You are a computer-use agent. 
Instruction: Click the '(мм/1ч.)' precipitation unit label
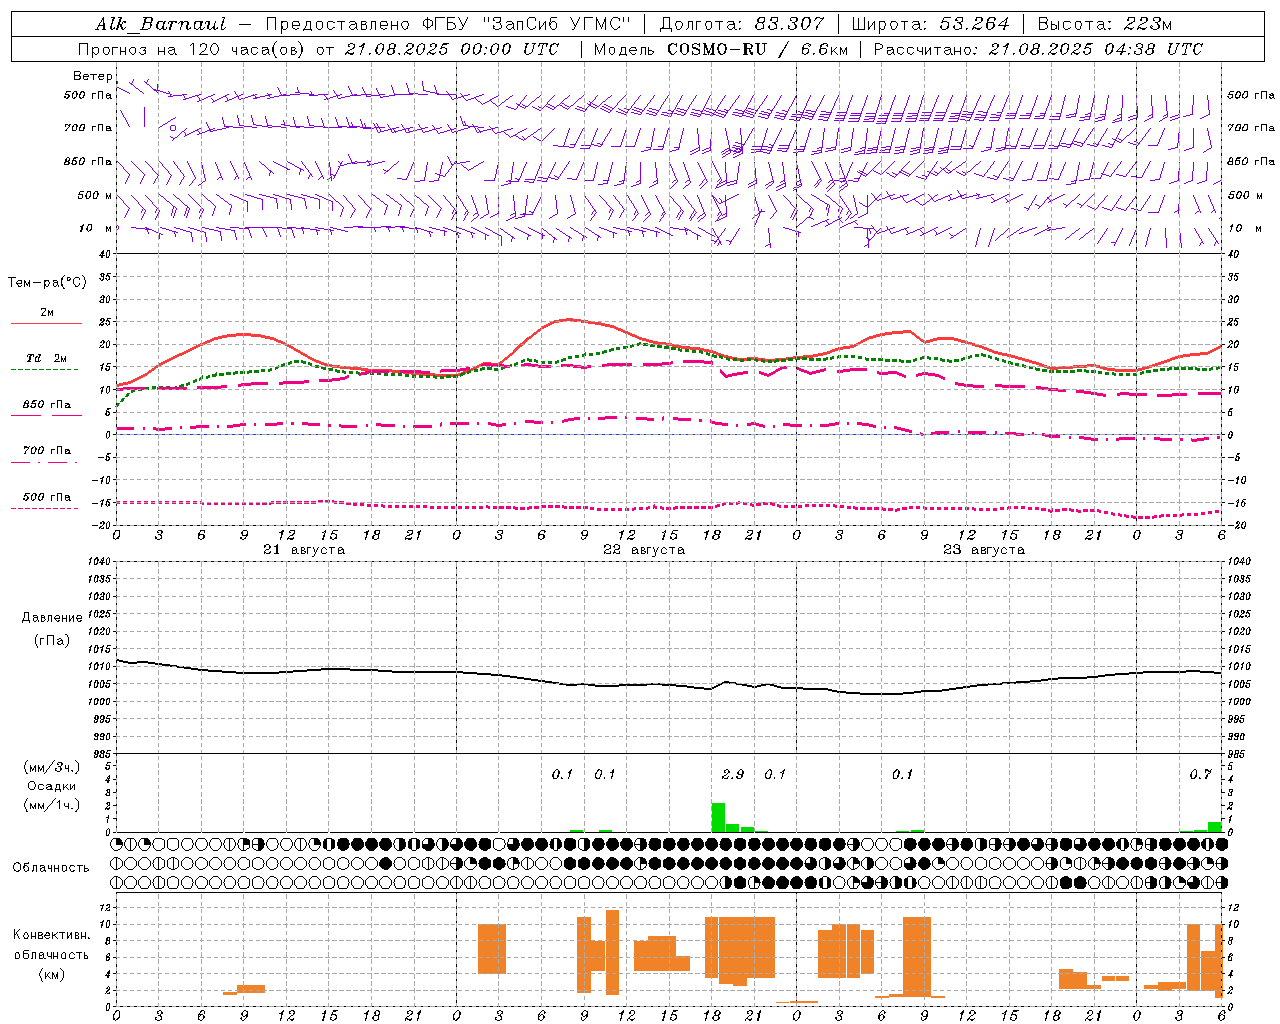click(51, 805)
